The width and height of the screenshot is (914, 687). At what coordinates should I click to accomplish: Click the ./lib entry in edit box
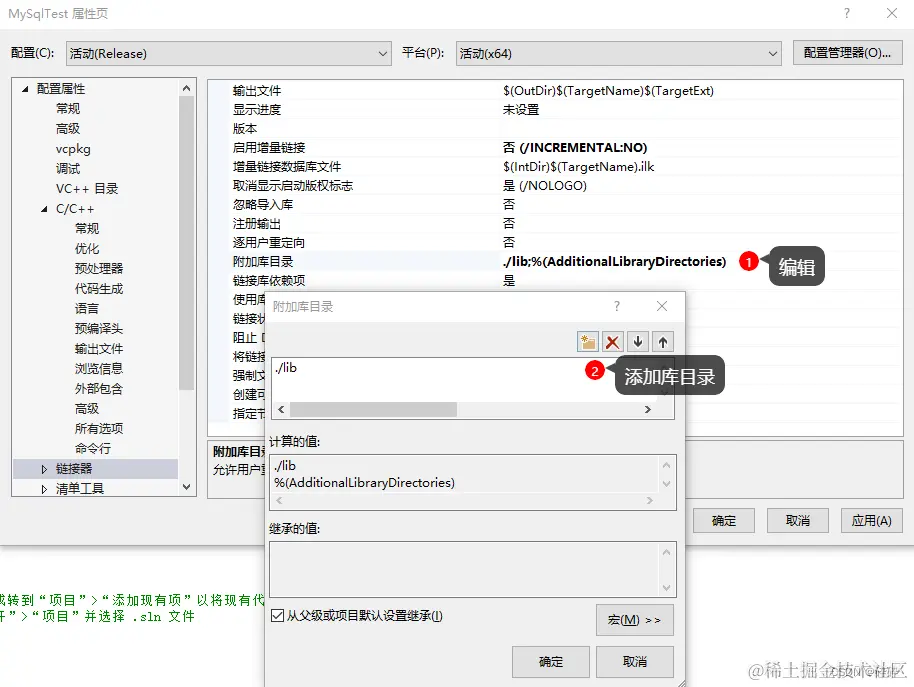pos(286,368)
